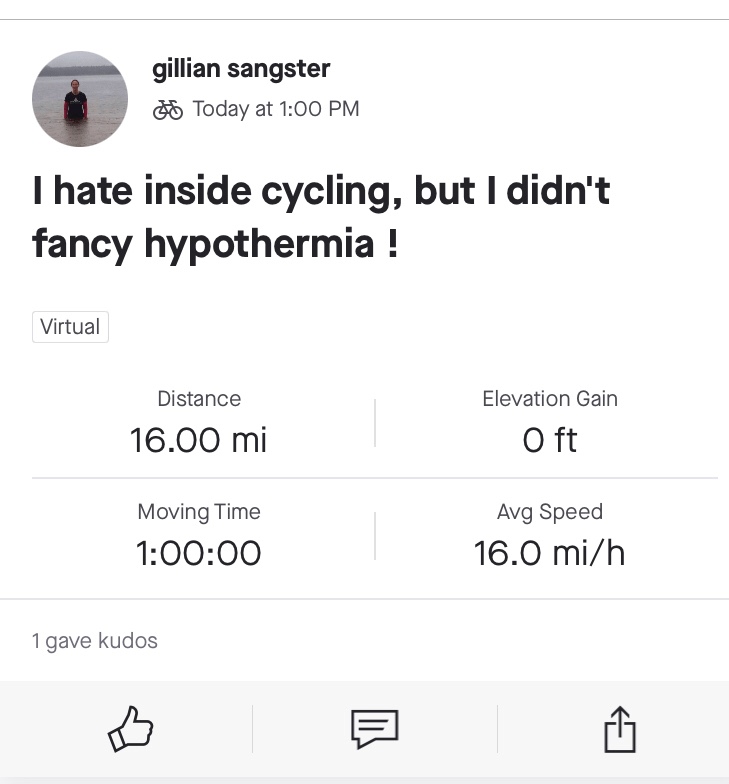Click the bicycle activity type icon
This screenshot has height=784, width=729.
168,109
